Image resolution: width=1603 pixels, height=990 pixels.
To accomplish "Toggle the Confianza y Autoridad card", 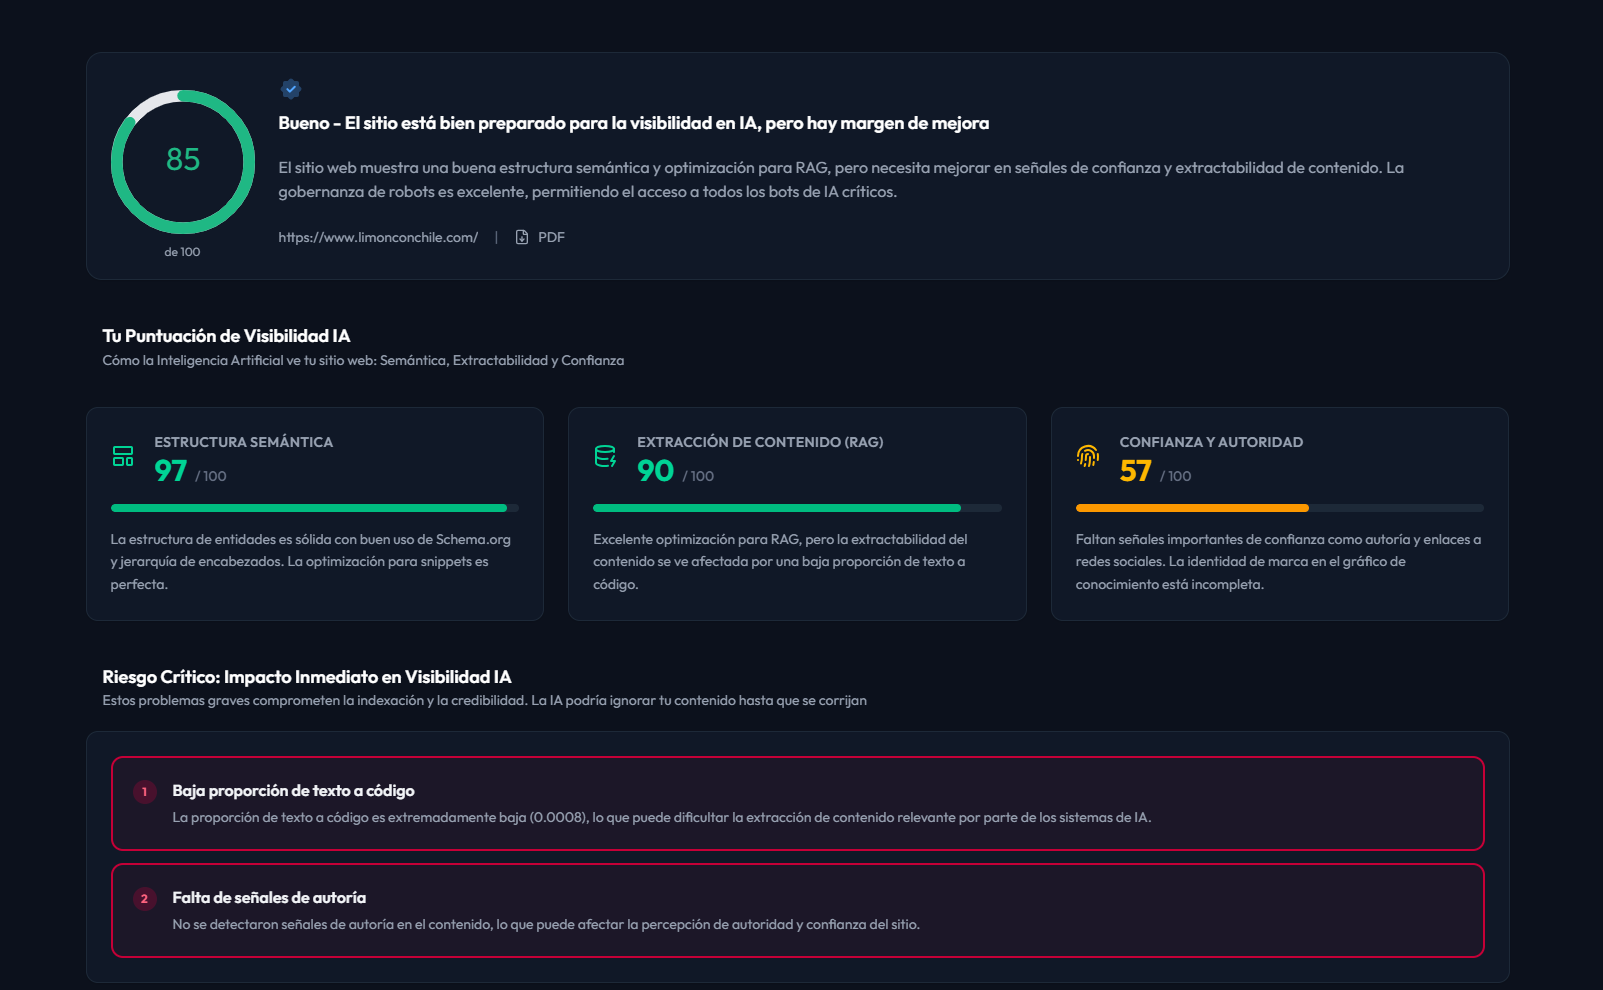I will coord(1280,514).
